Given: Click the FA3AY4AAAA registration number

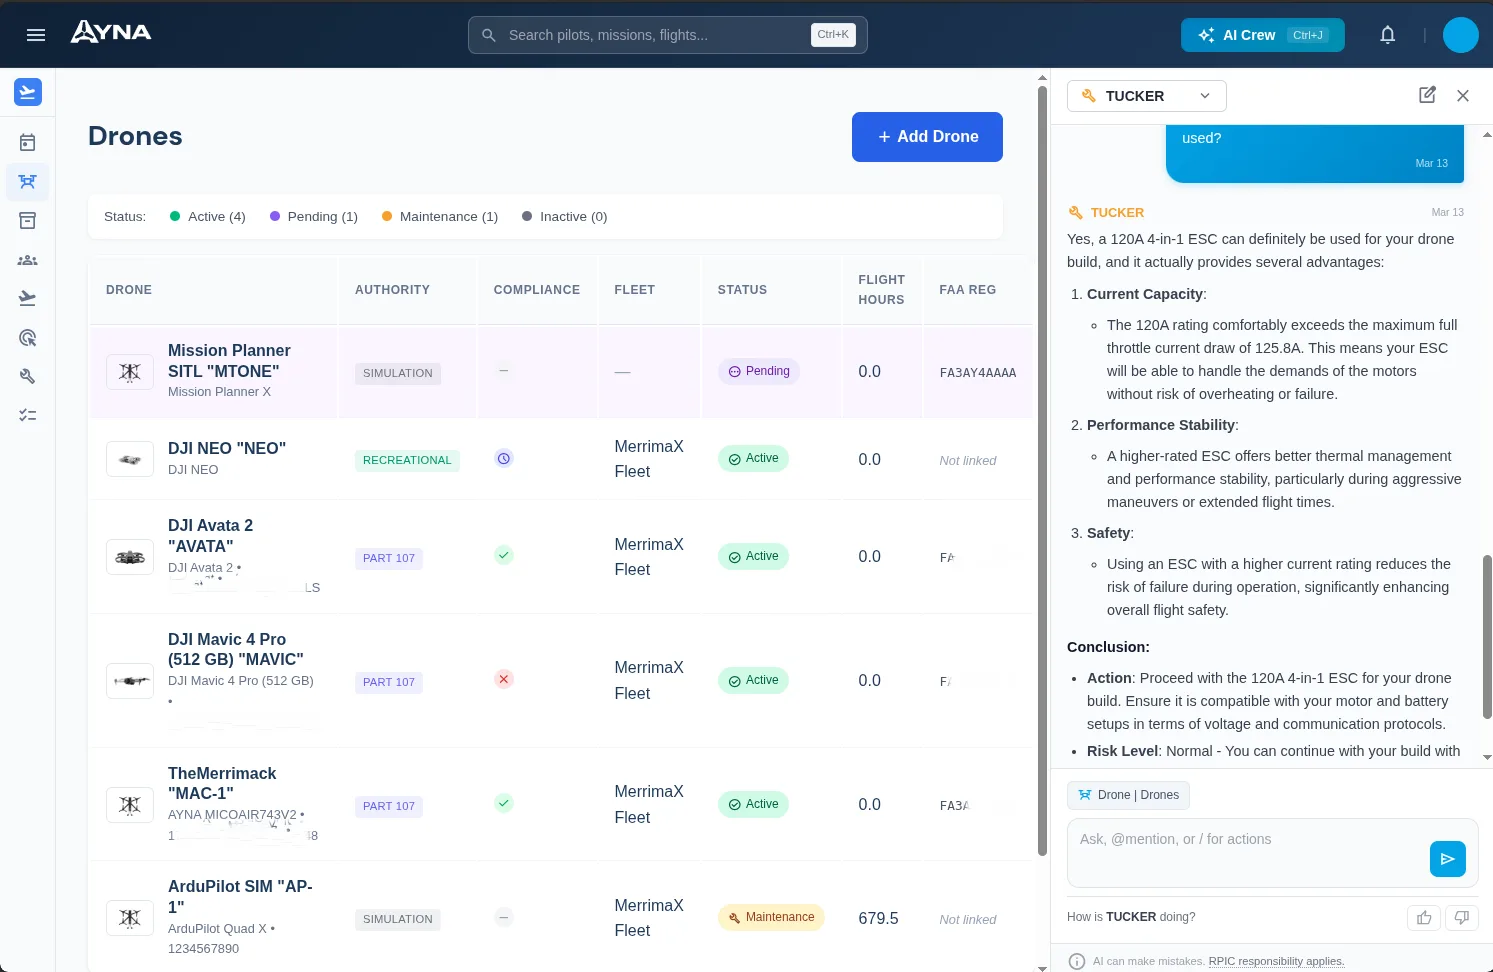Looking at the screenshot, I should coord(978,373).
